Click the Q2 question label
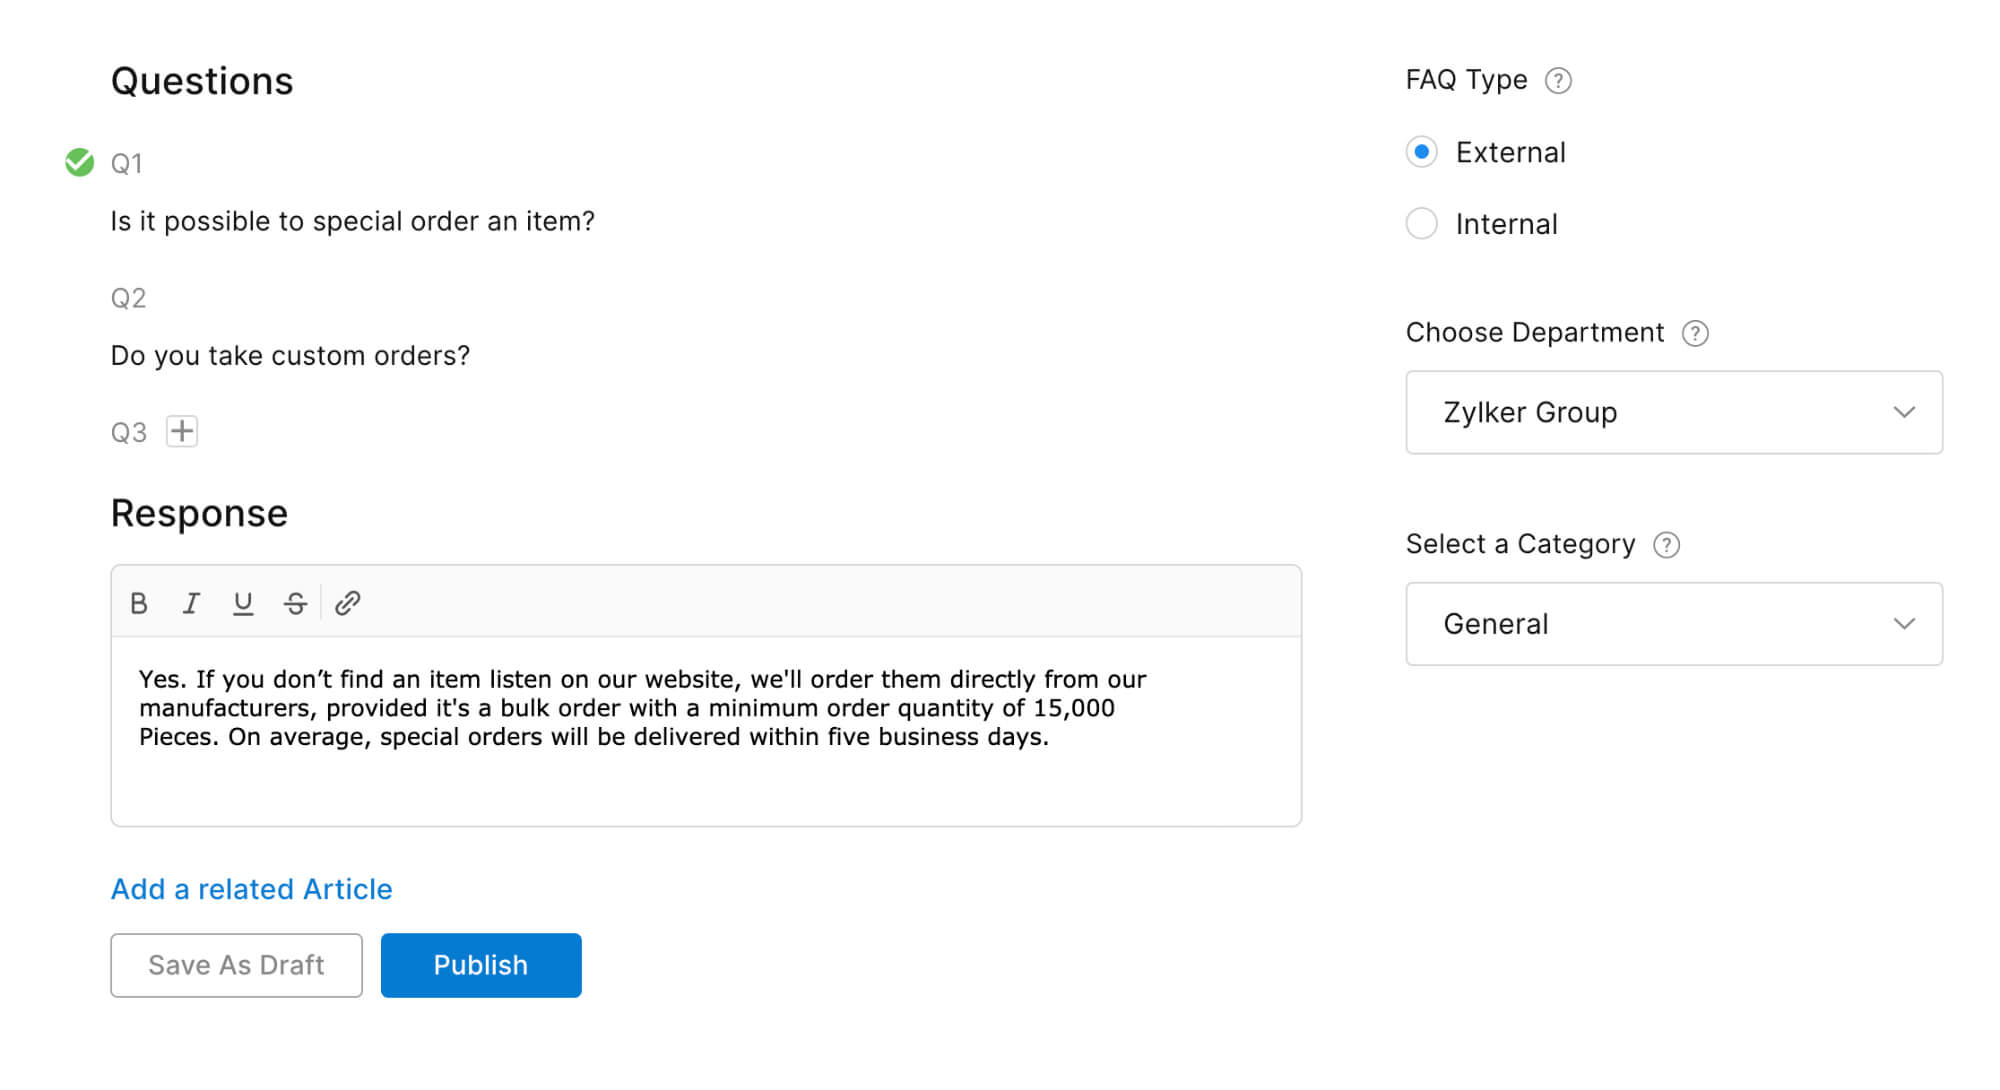Image resolution: width=2000 pixels, height=1090 pixels. click(129, 297)
